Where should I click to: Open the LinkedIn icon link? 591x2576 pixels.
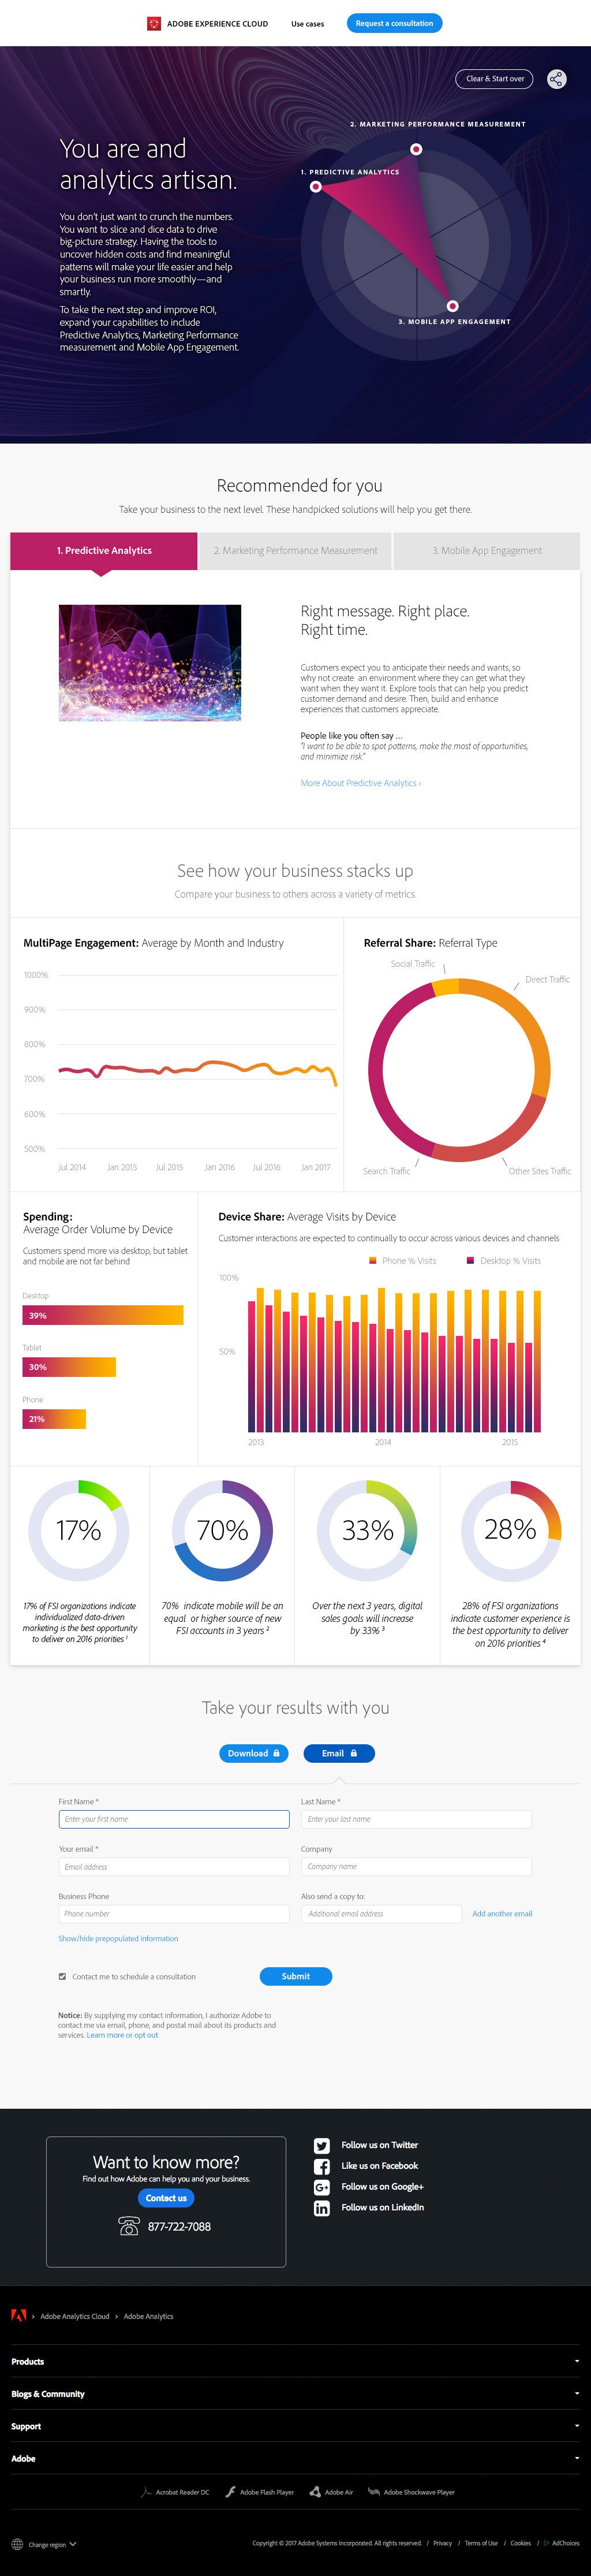322,2208
